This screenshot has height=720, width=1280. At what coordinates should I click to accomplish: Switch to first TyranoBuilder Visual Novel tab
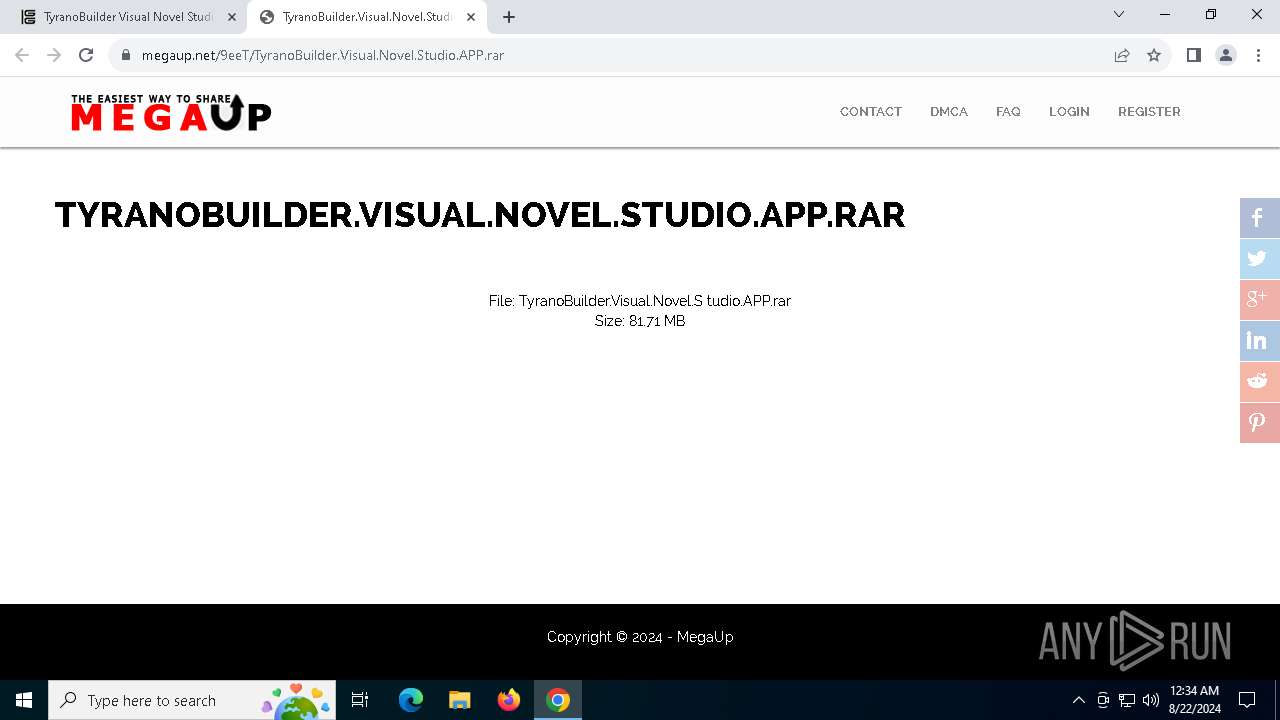point(128,17)
